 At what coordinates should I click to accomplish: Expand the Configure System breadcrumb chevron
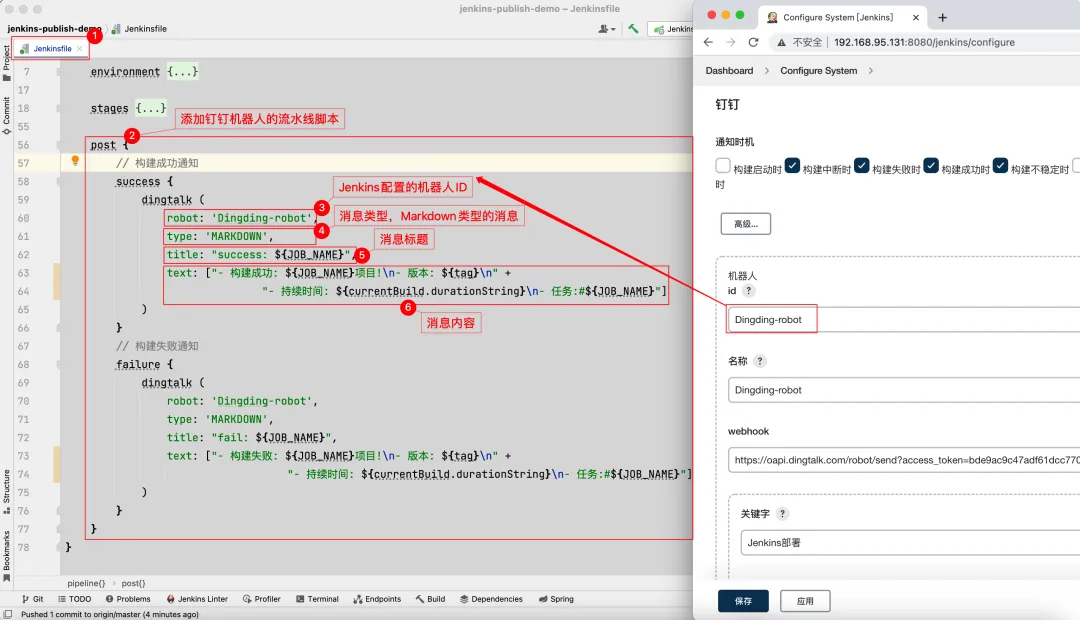(871, 70)
